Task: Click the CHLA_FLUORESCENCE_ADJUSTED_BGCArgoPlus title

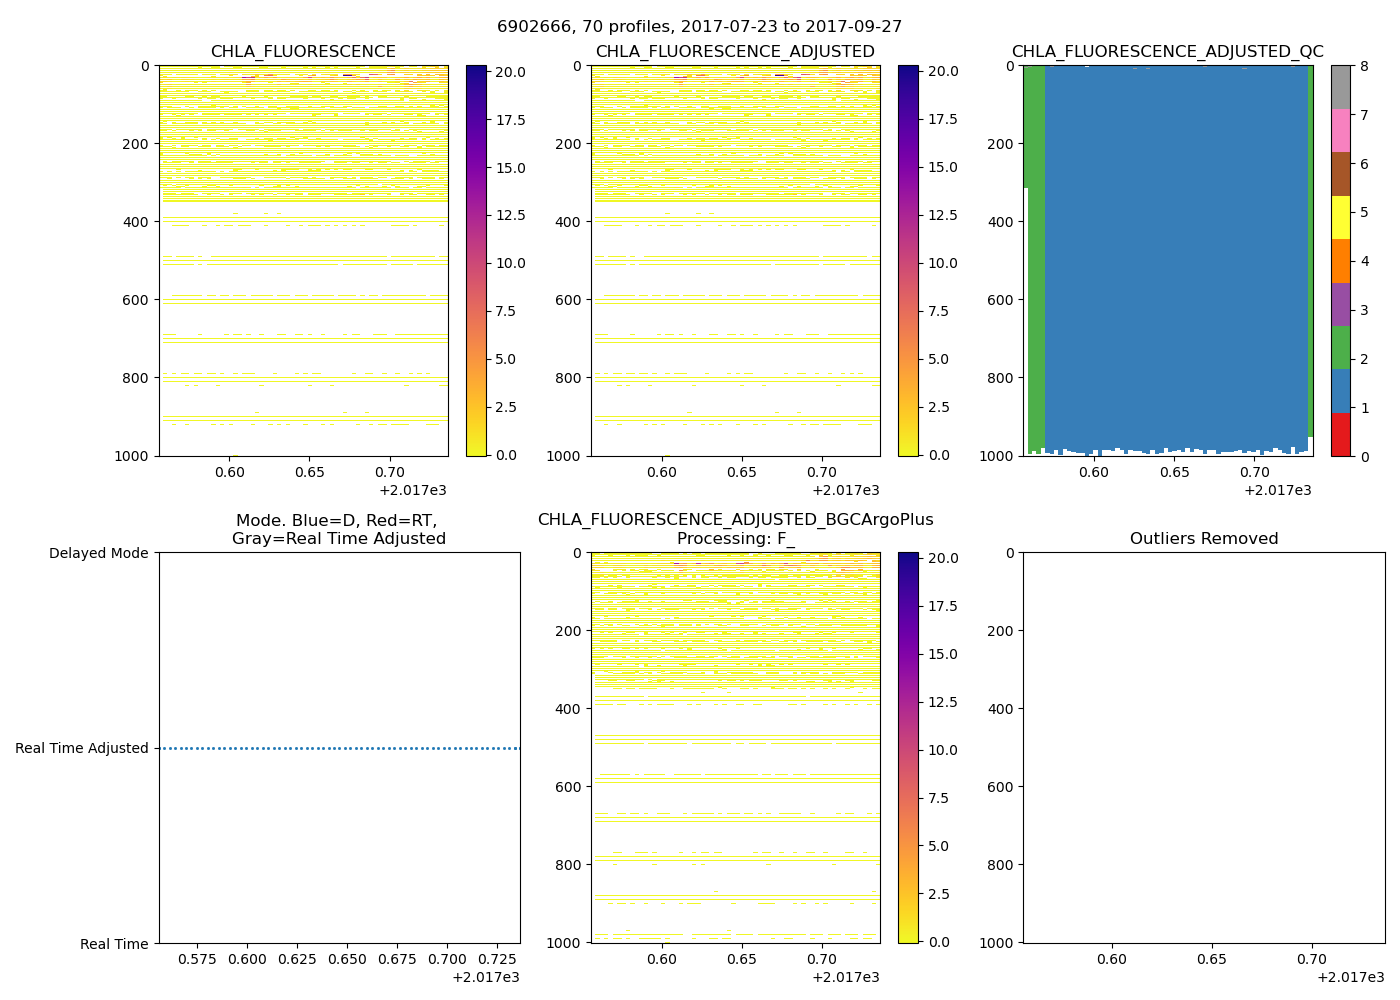Action: [x=735, y=520]
